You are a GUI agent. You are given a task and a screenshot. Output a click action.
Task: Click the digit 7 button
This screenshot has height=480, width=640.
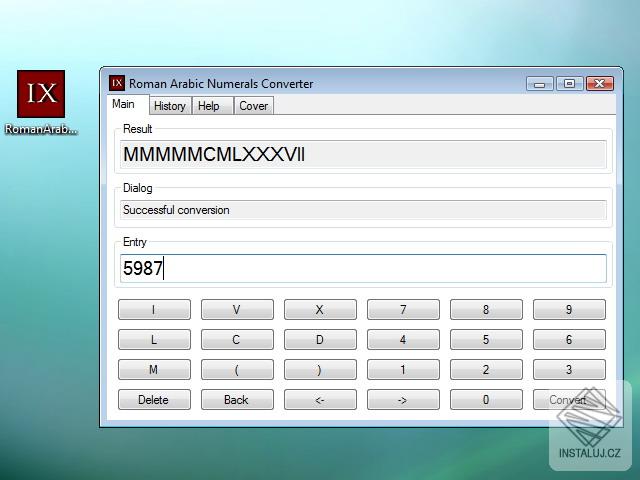point(403,309)
